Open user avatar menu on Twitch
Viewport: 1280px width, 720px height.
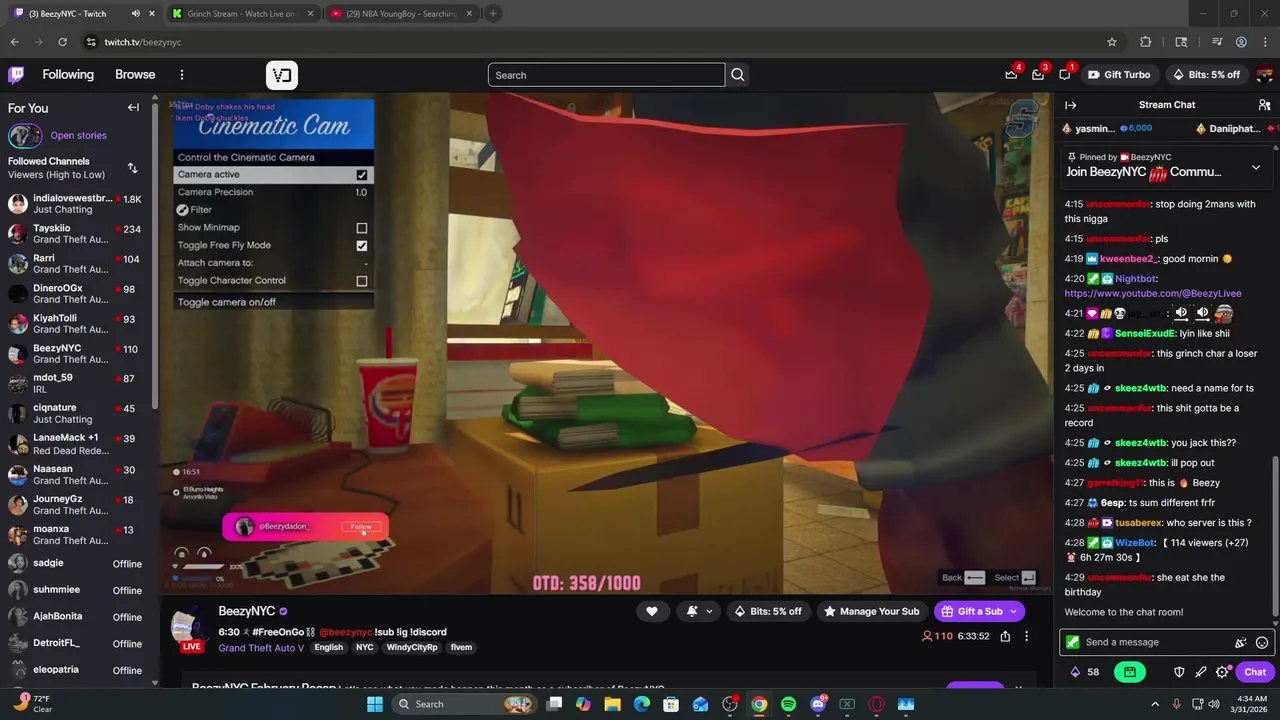click(1265, 75)
